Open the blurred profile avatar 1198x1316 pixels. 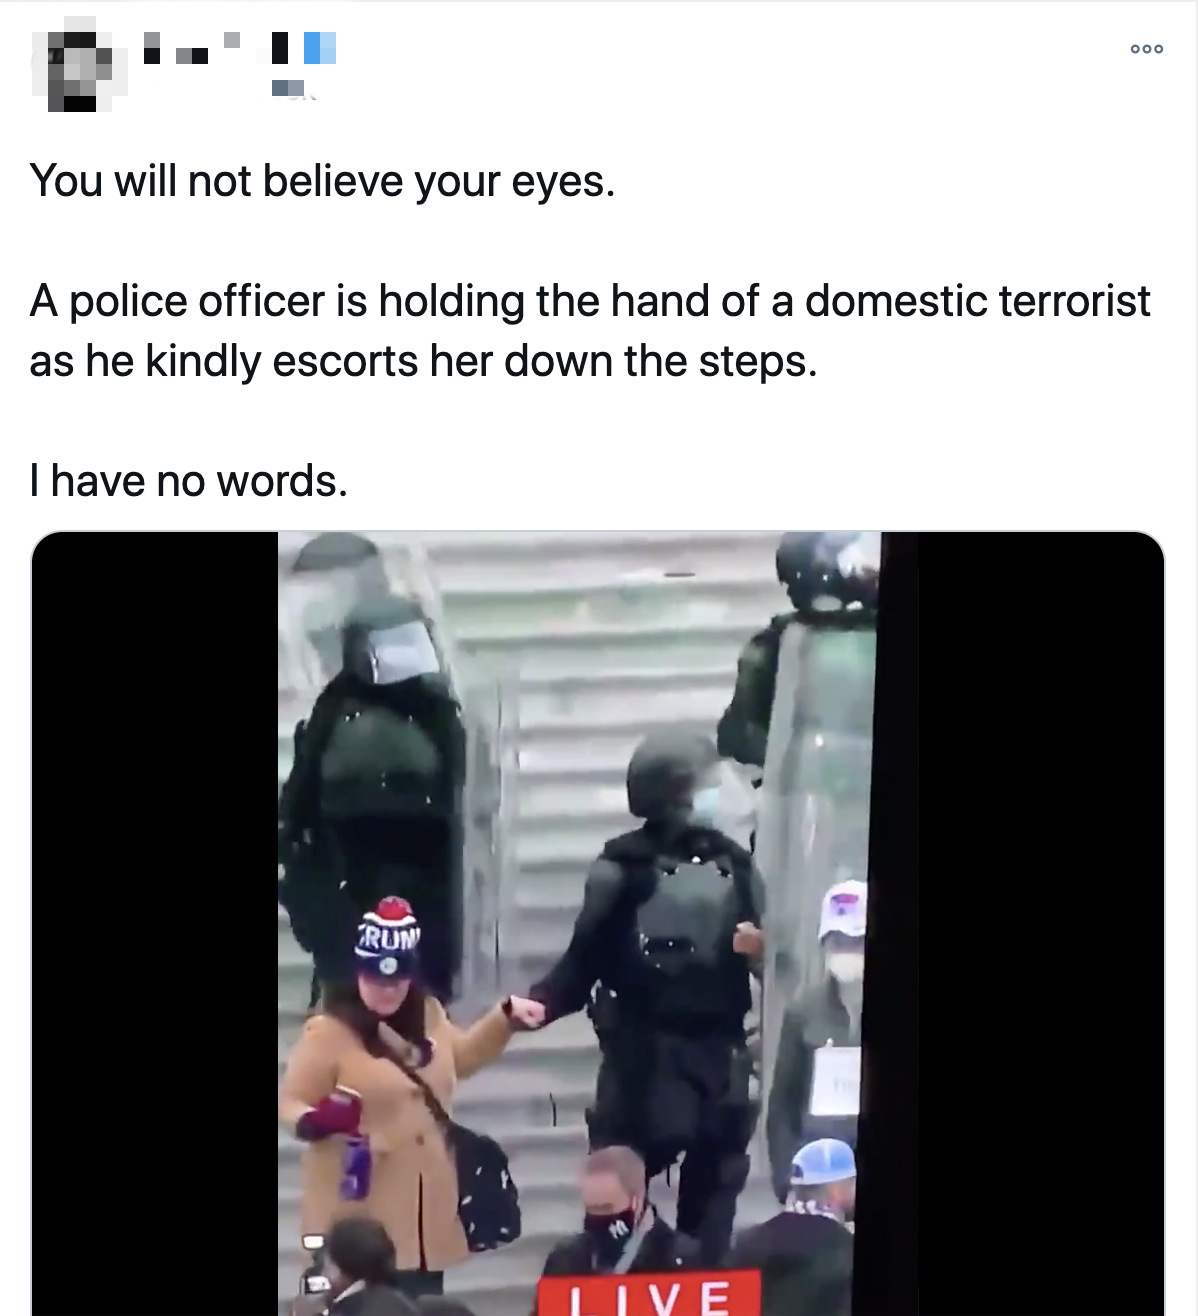pos(79,70)
